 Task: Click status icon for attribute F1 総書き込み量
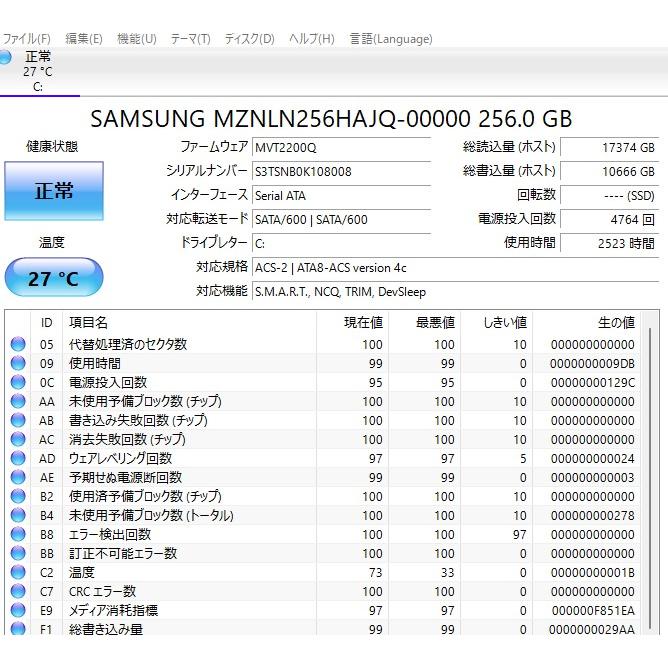18,628
